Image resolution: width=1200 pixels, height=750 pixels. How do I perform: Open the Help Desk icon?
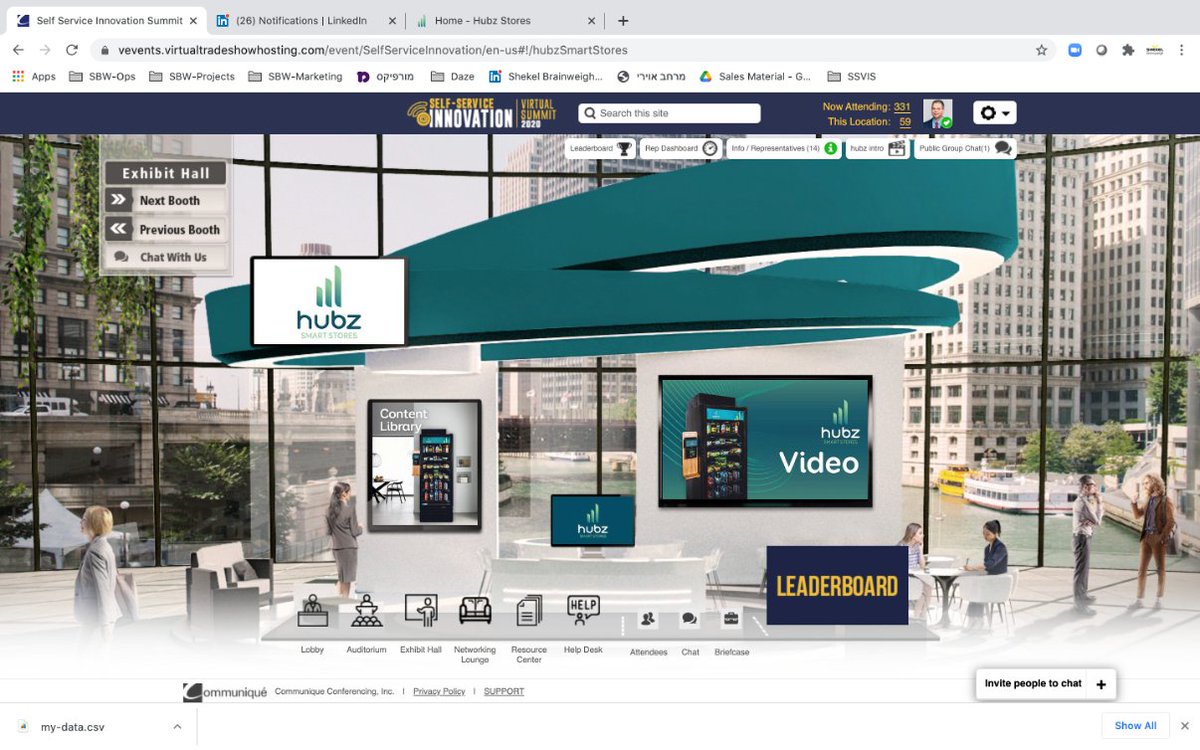tap(583, 609)
